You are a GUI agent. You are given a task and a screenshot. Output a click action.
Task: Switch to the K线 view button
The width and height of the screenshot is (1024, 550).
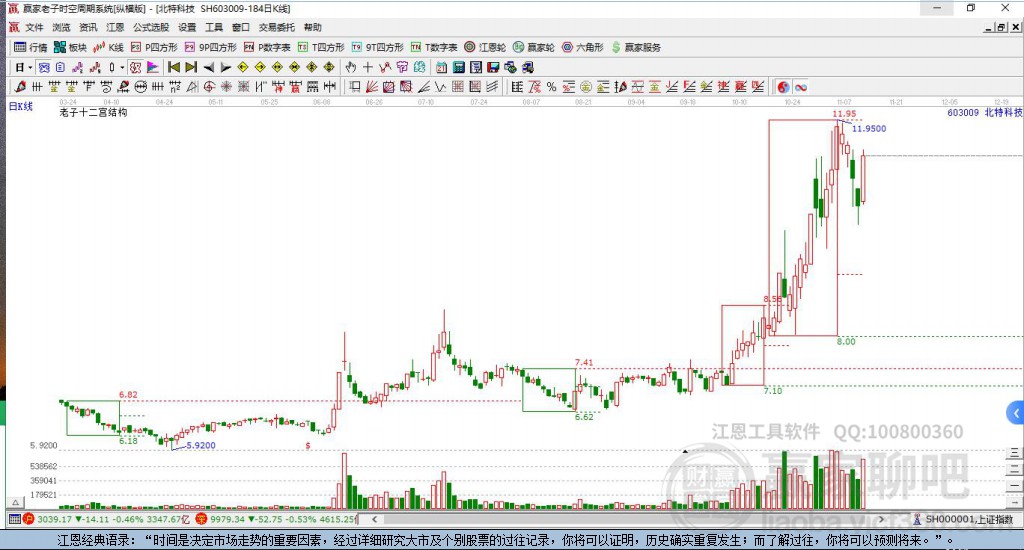[108, 47]
